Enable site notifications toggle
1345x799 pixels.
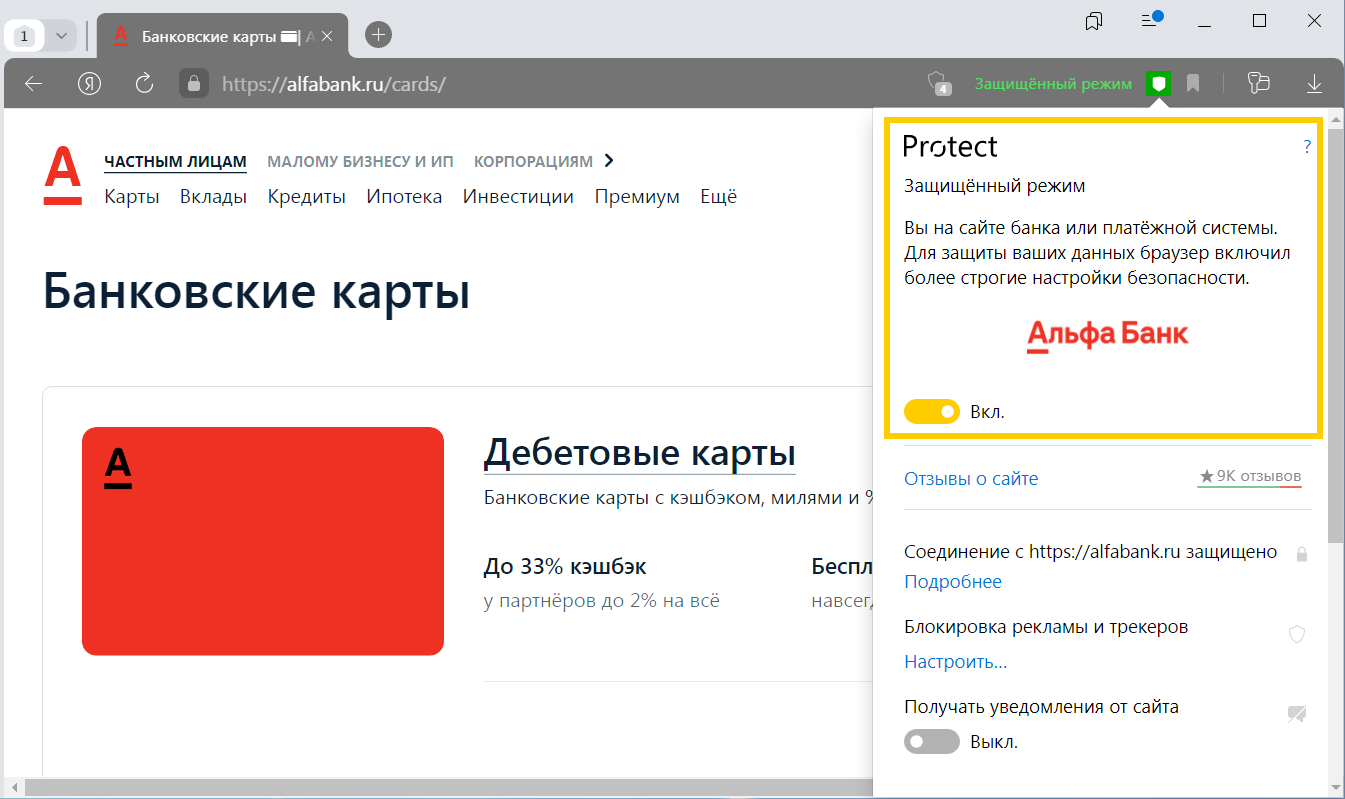931,742
